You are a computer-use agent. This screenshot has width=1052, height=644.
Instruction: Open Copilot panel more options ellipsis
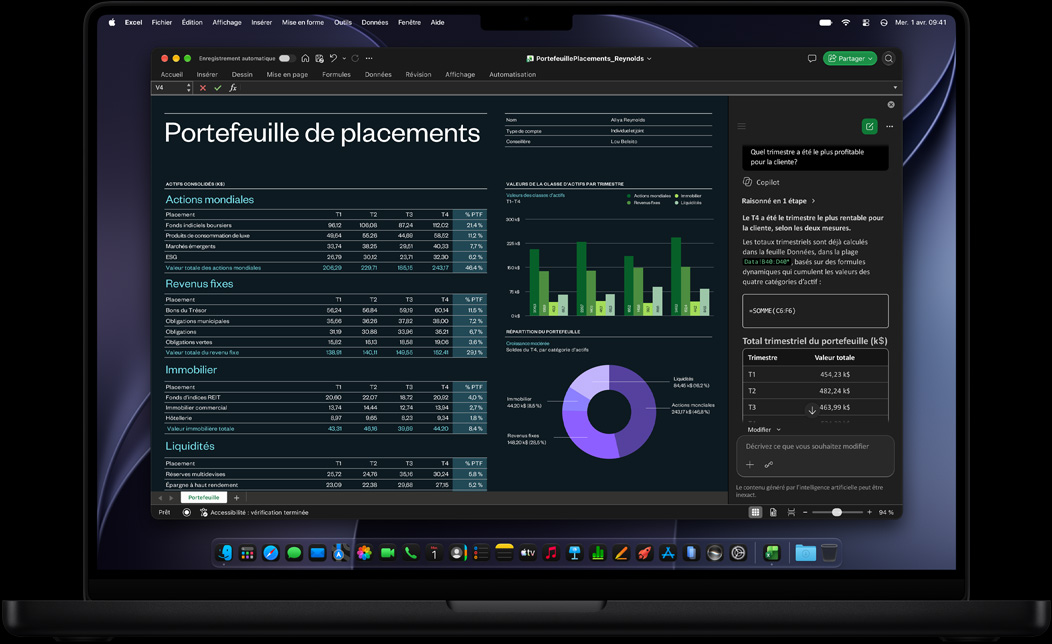[x=890, y=126]
